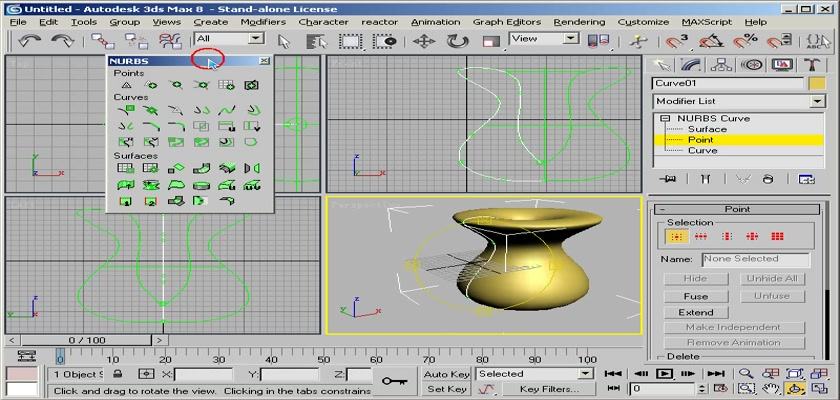Click Create CV Curve in NURBS toolbox
This screenshot has height=400, width=840.
tap(126, 110)
